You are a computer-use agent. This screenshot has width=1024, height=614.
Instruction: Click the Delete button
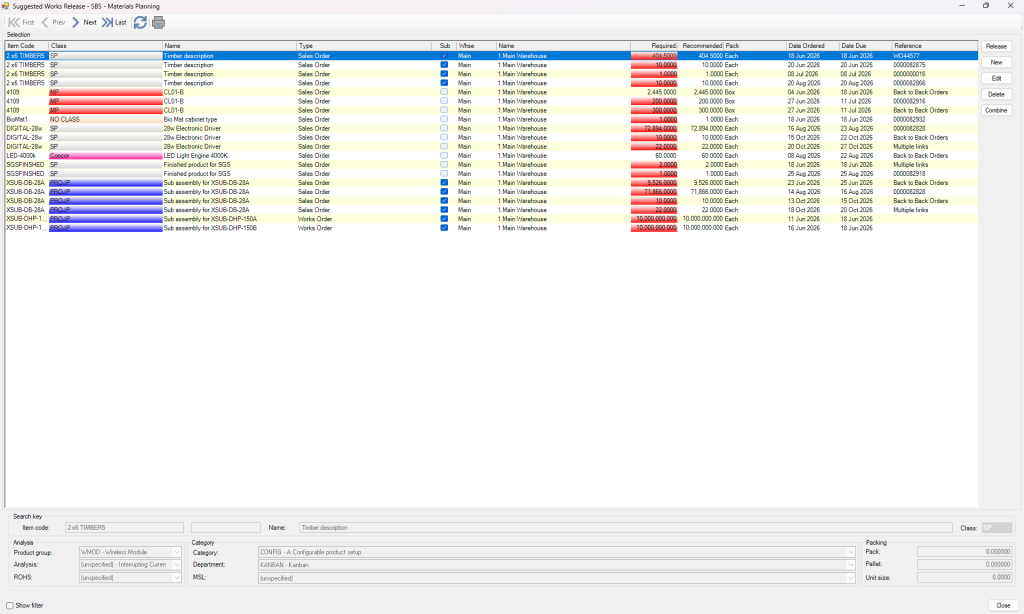[996, 94]
